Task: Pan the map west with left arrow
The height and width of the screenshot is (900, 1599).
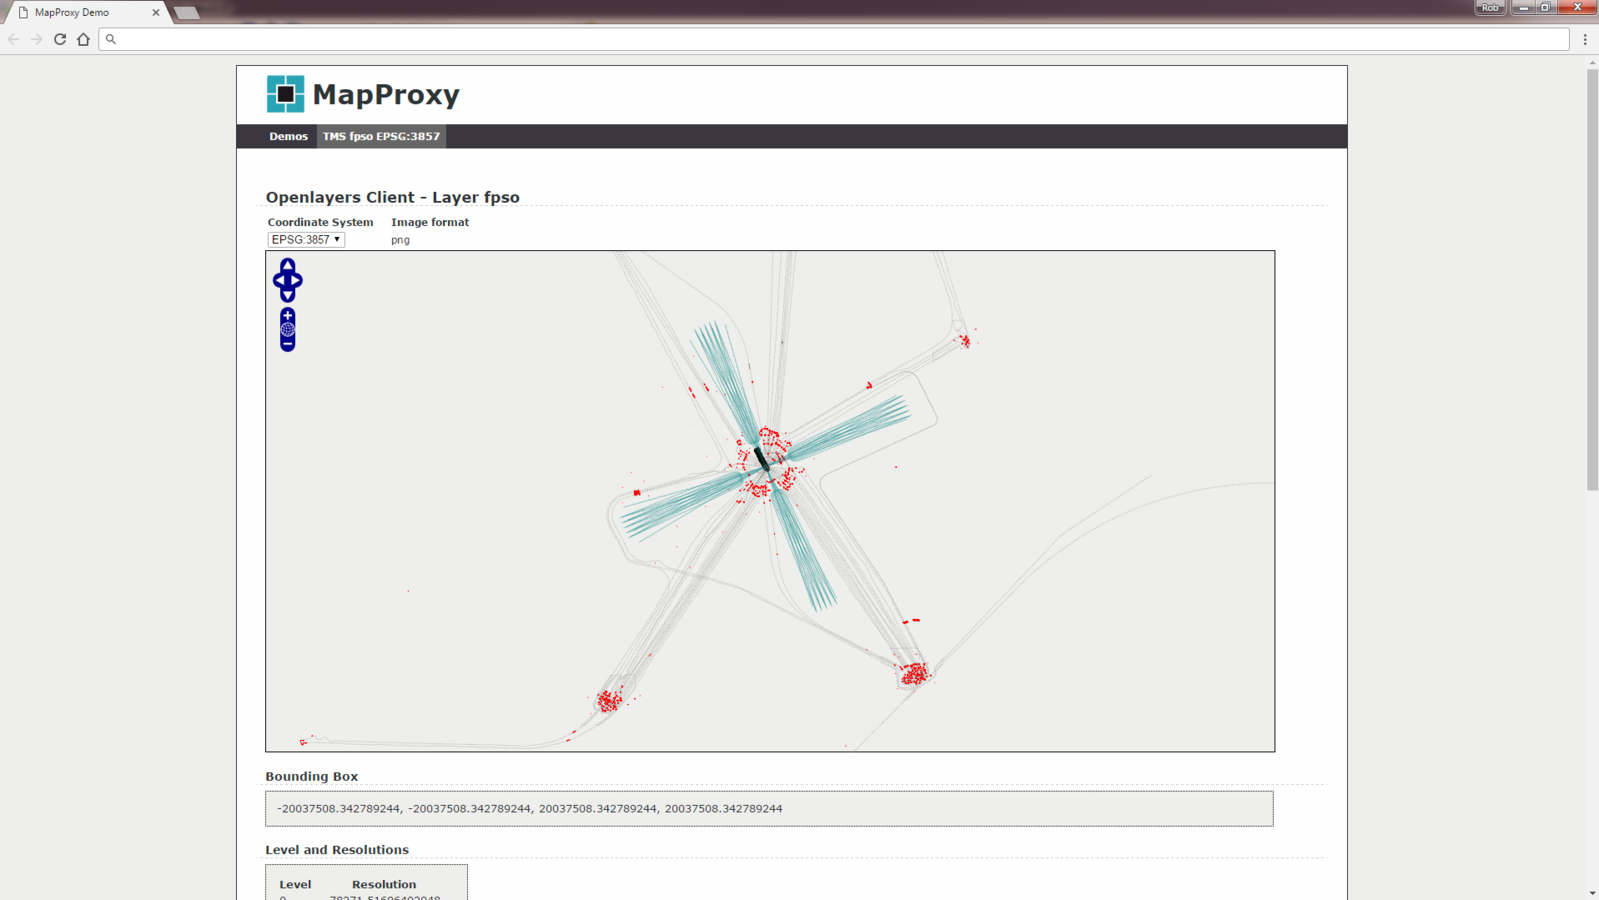Action: click(279, 281)
